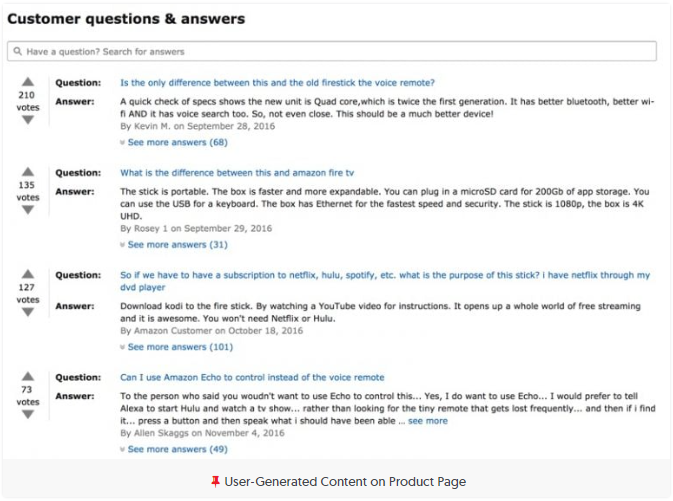Screen dimensions: 673x501
Task: Downvote the 127-vote subscription question
Action: click(27, 312)
